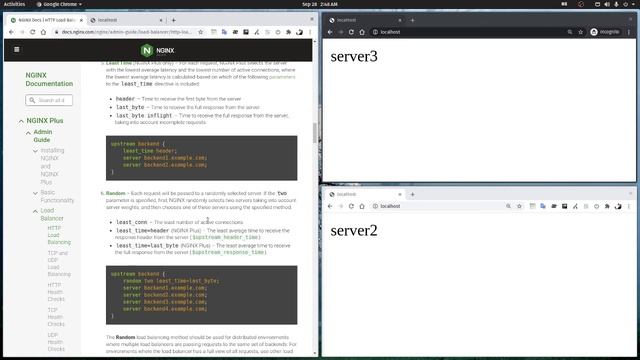Viewport: 640px width, 360px height.
Task: Reload the server2 window page
Action: coord(351,206)
